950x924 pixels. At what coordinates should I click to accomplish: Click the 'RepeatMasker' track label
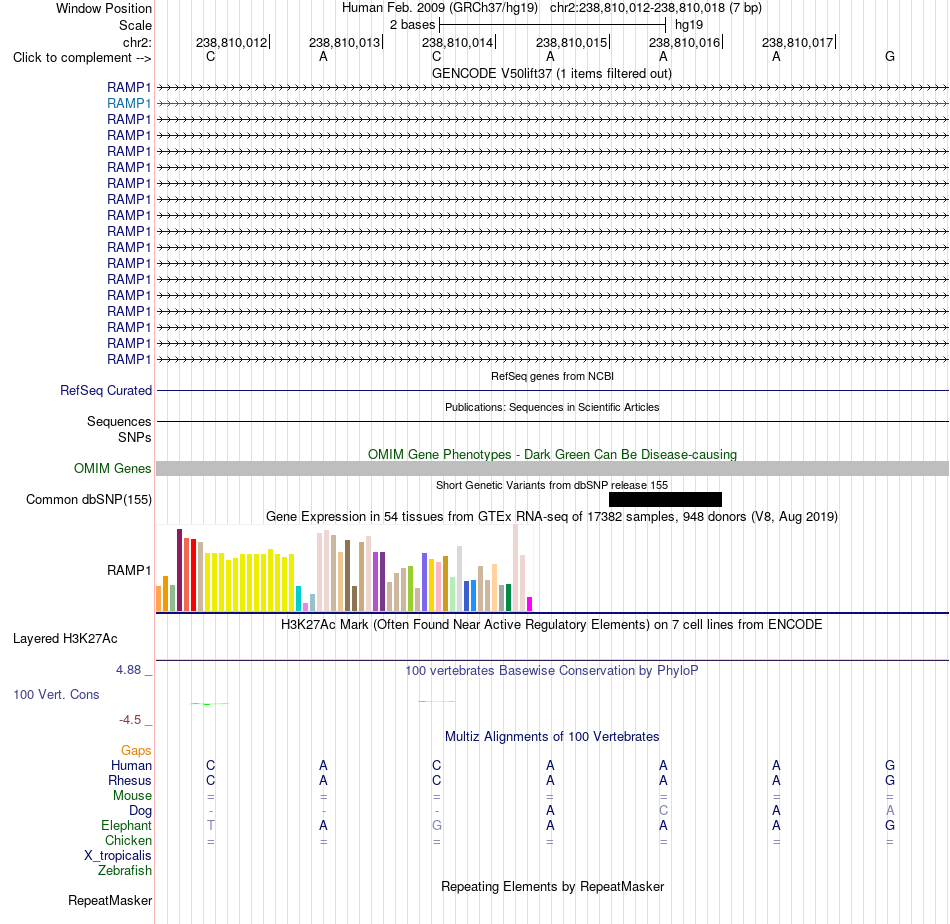tap(110, 901)
